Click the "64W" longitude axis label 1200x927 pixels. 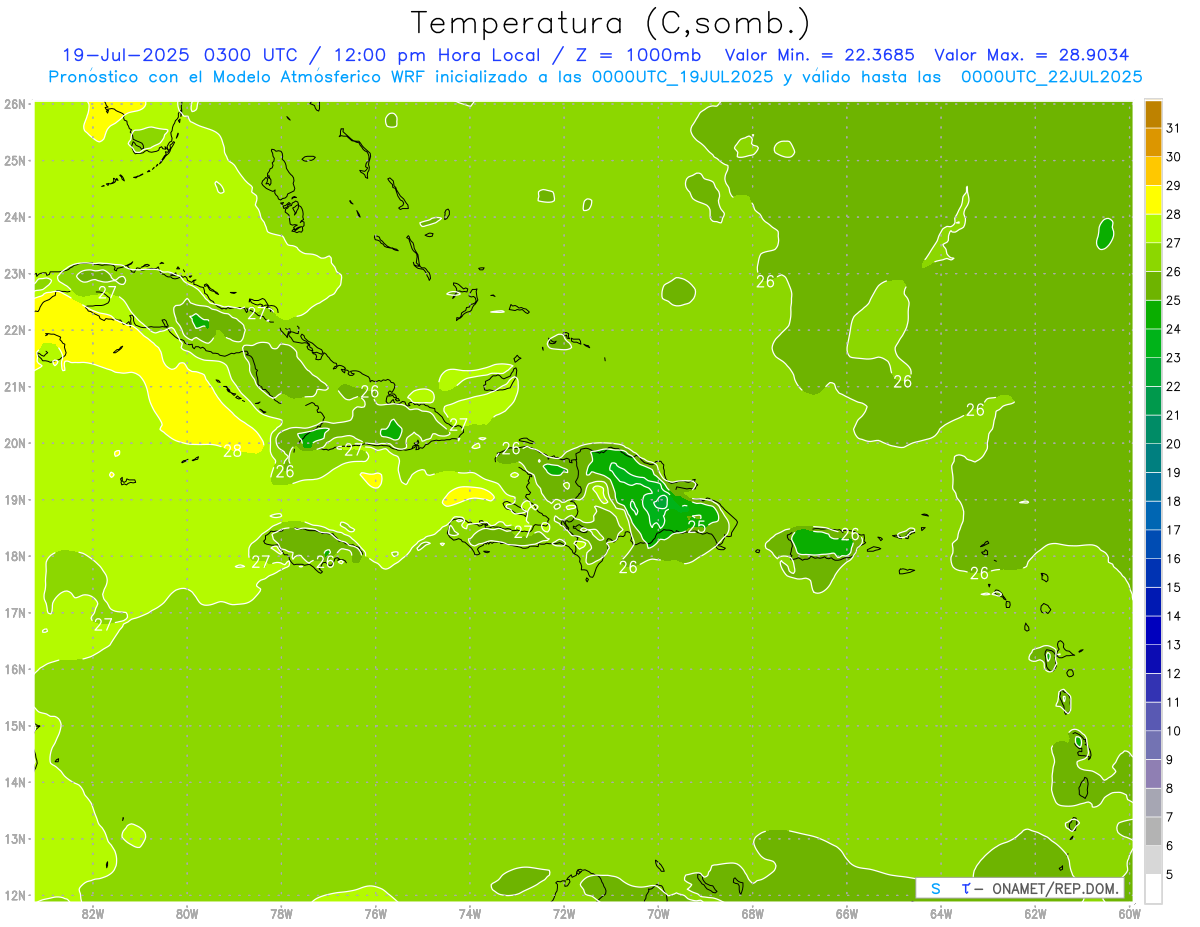click(x=941, y=913)
